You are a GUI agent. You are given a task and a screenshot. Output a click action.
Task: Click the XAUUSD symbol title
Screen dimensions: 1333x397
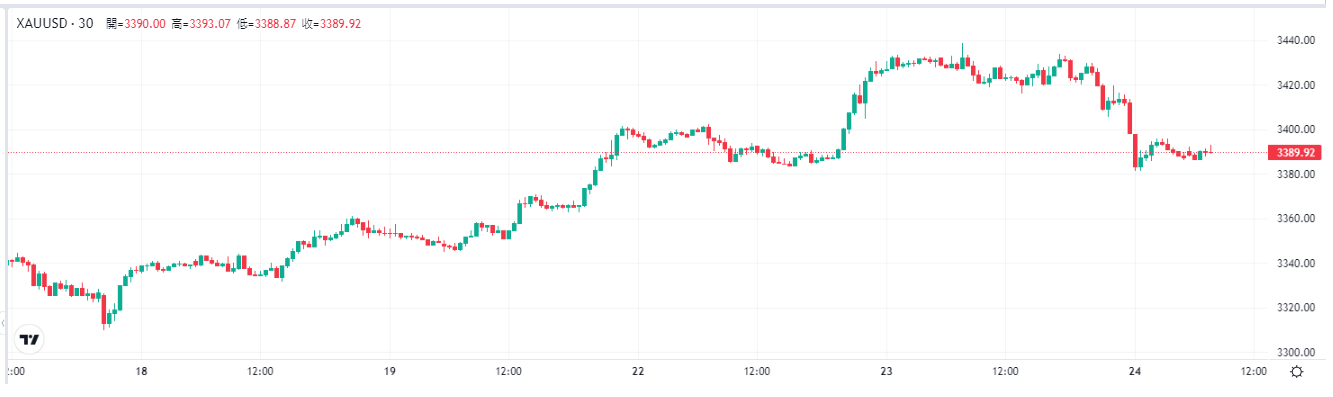coord(43,22)
